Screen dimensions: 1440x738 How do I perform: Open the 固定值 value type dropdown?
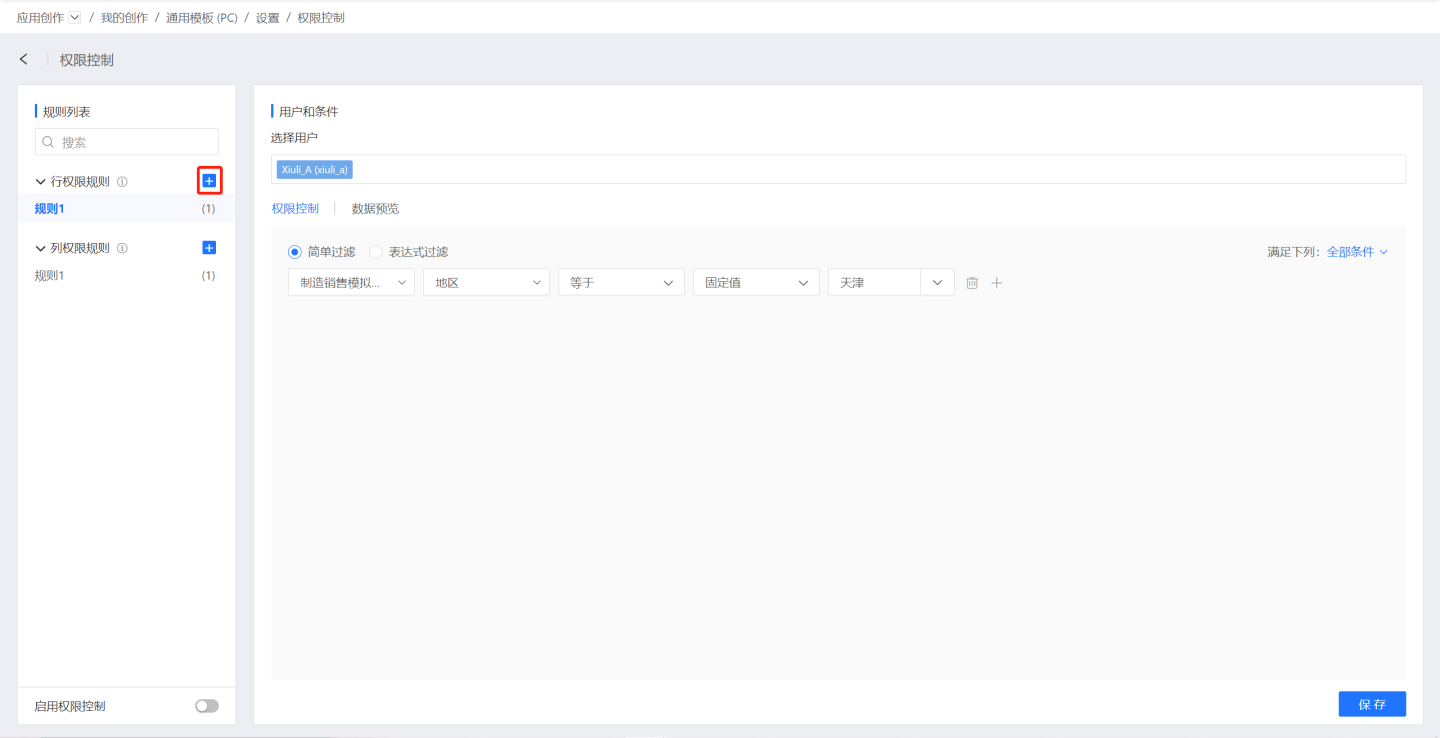(756, 283)
